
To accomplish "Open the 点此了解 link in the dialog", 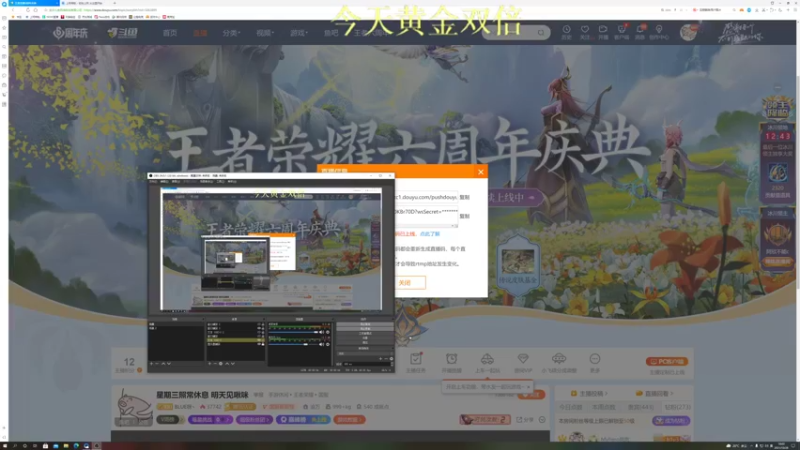I will [x=430, y=234].
